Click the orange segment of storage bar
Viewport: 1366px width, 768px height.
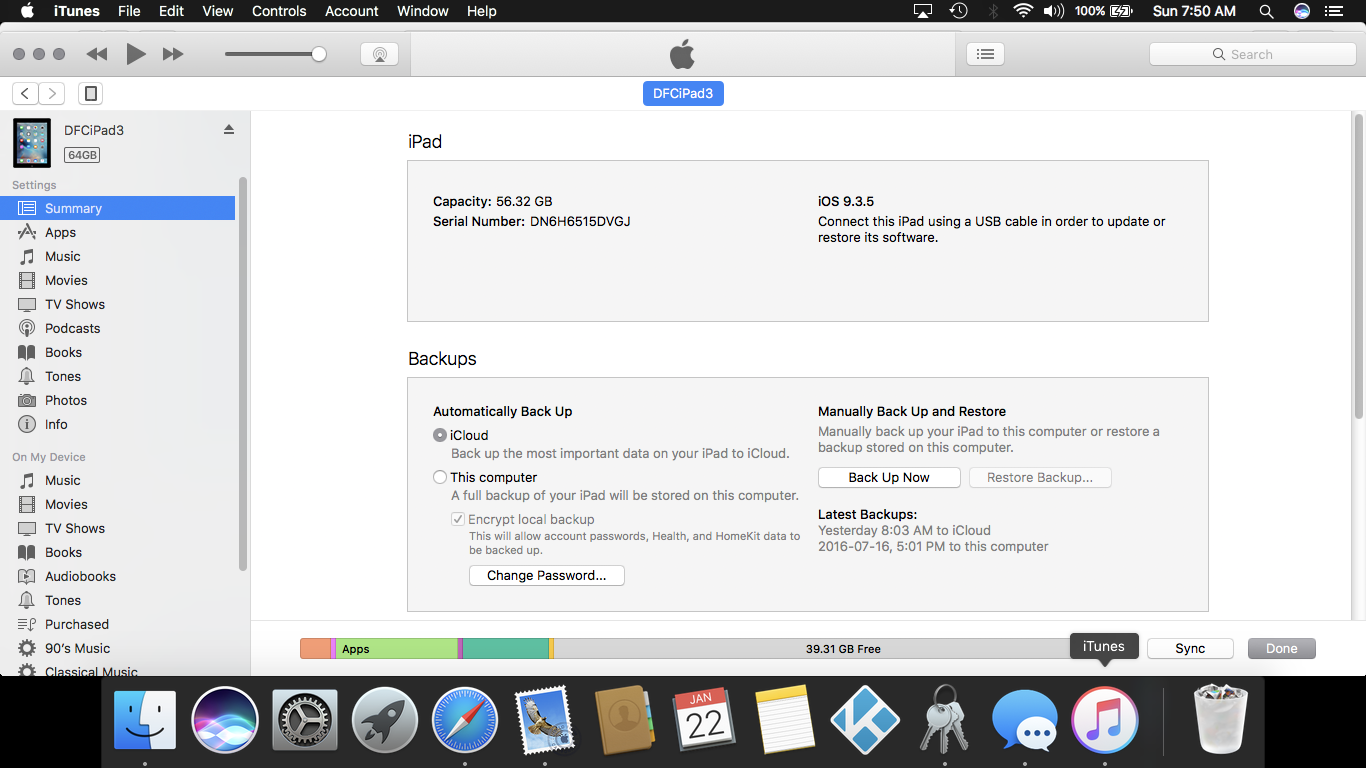point(315,648)
